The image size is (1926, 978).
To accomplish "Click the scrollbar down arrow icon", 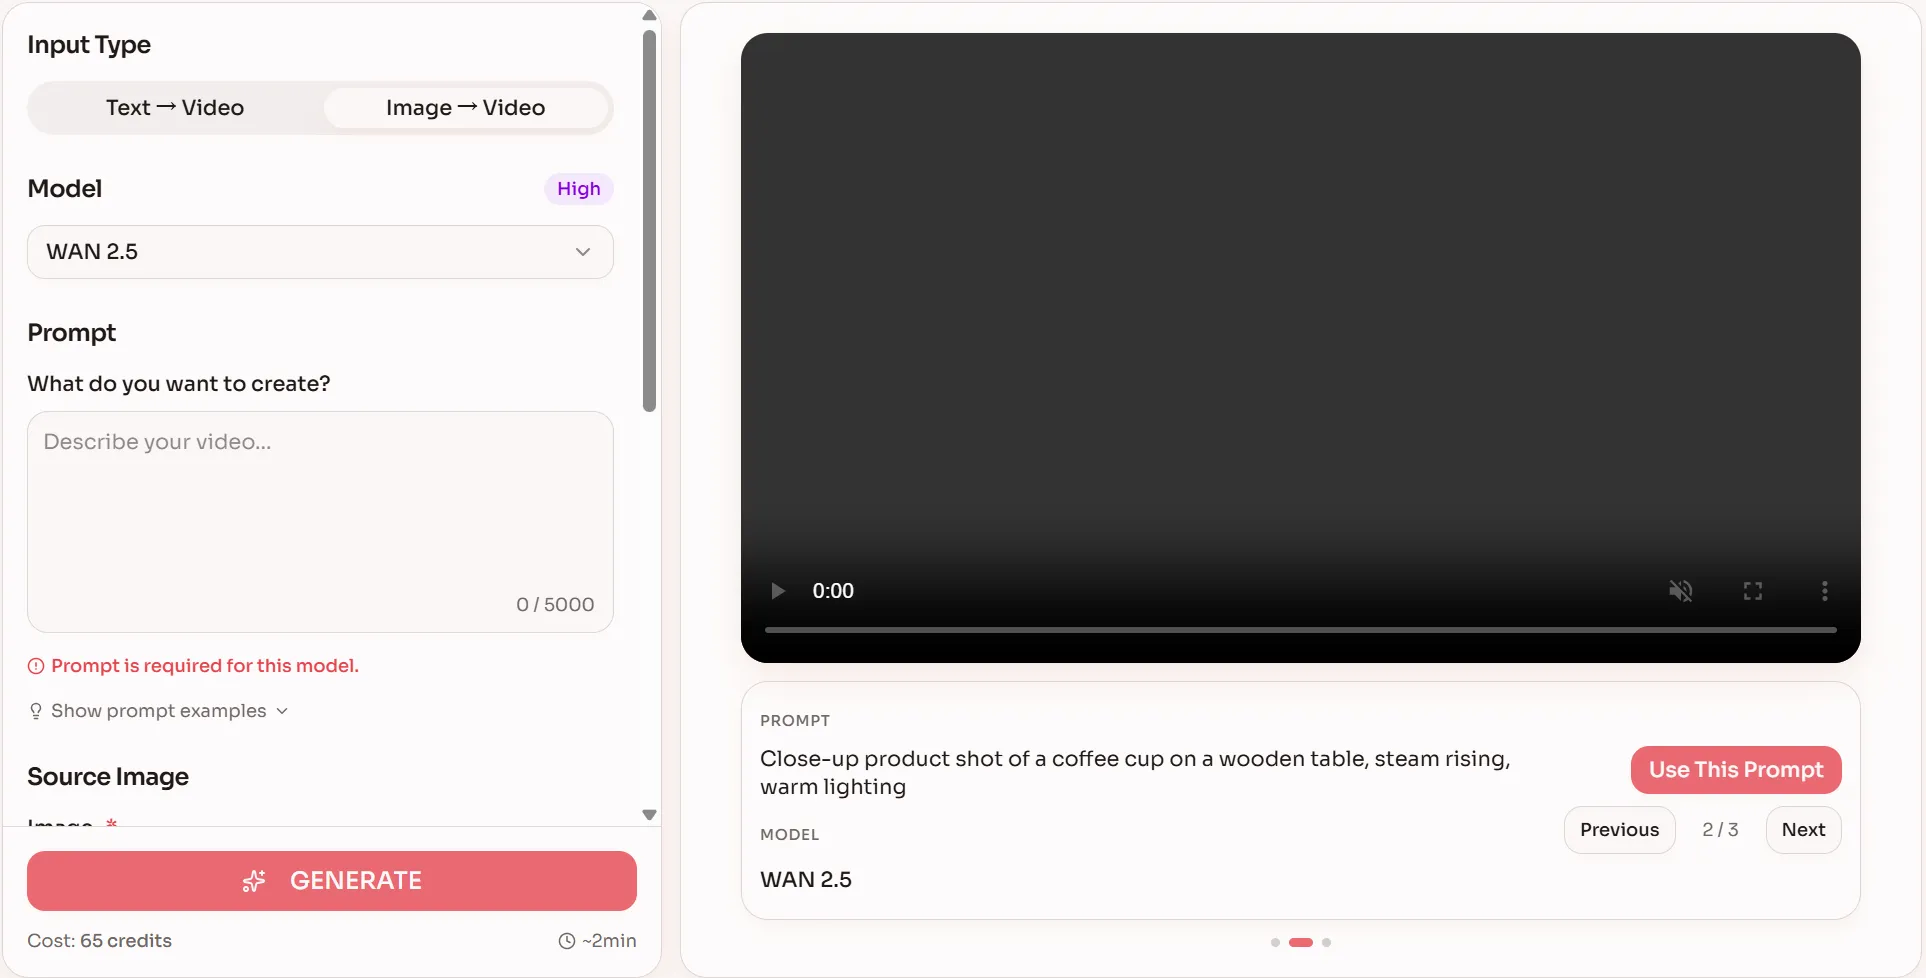I will [649, 815].
